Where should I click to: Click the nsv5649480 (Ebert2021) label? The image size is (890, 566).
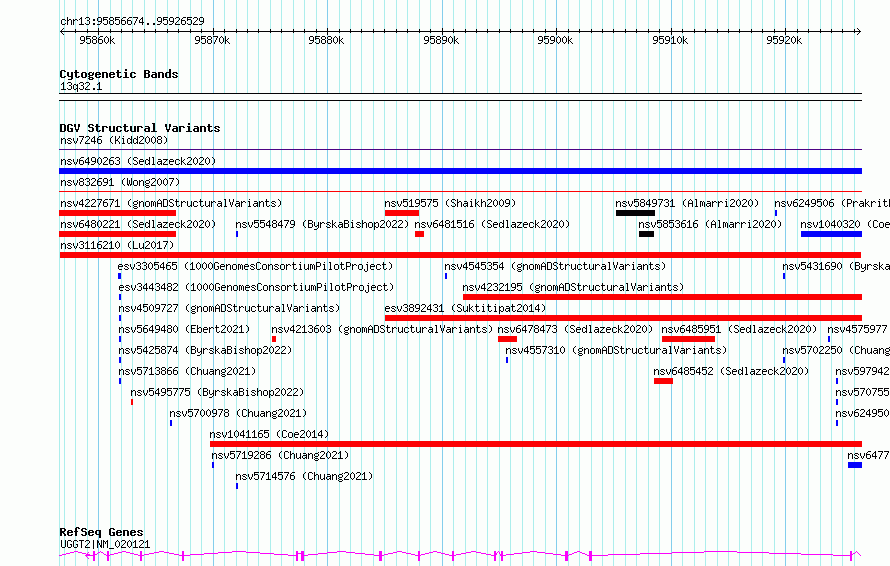click(184, 329)
